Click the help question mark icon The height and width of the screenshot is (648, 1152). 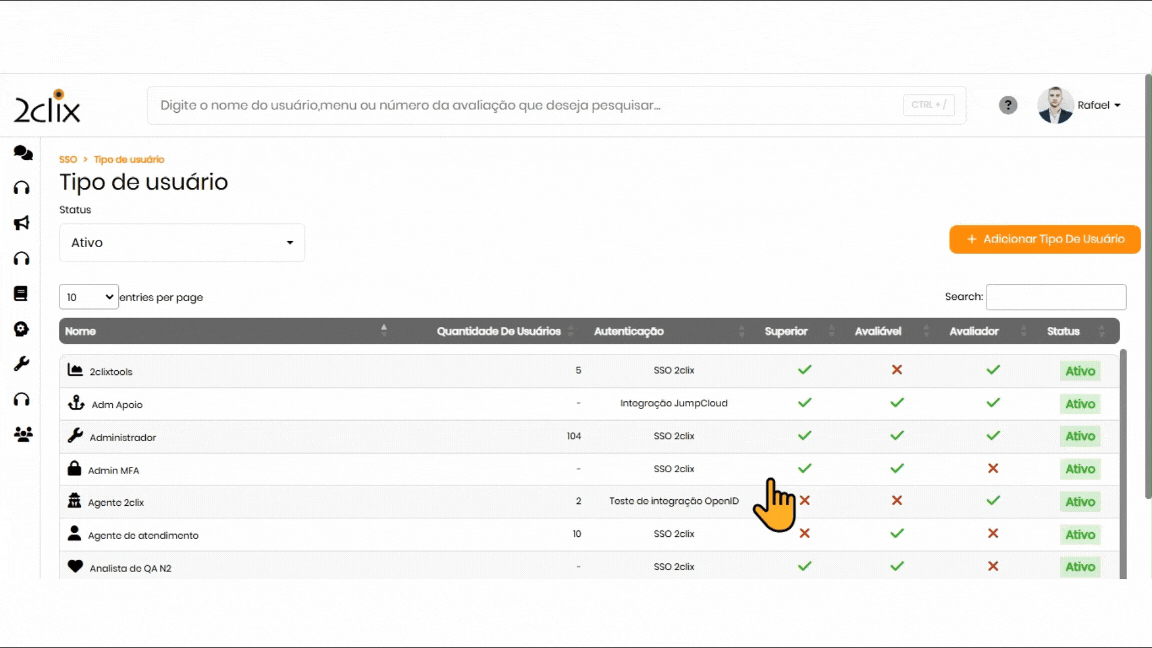tap(1008, 105)
